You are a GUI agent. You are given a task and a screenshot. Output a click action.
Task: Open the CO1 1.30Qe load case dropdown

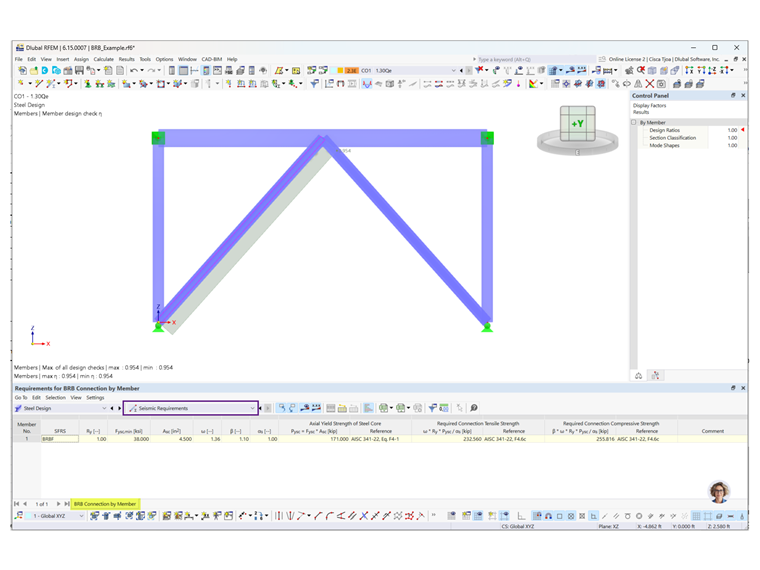[x=453, y=70]
